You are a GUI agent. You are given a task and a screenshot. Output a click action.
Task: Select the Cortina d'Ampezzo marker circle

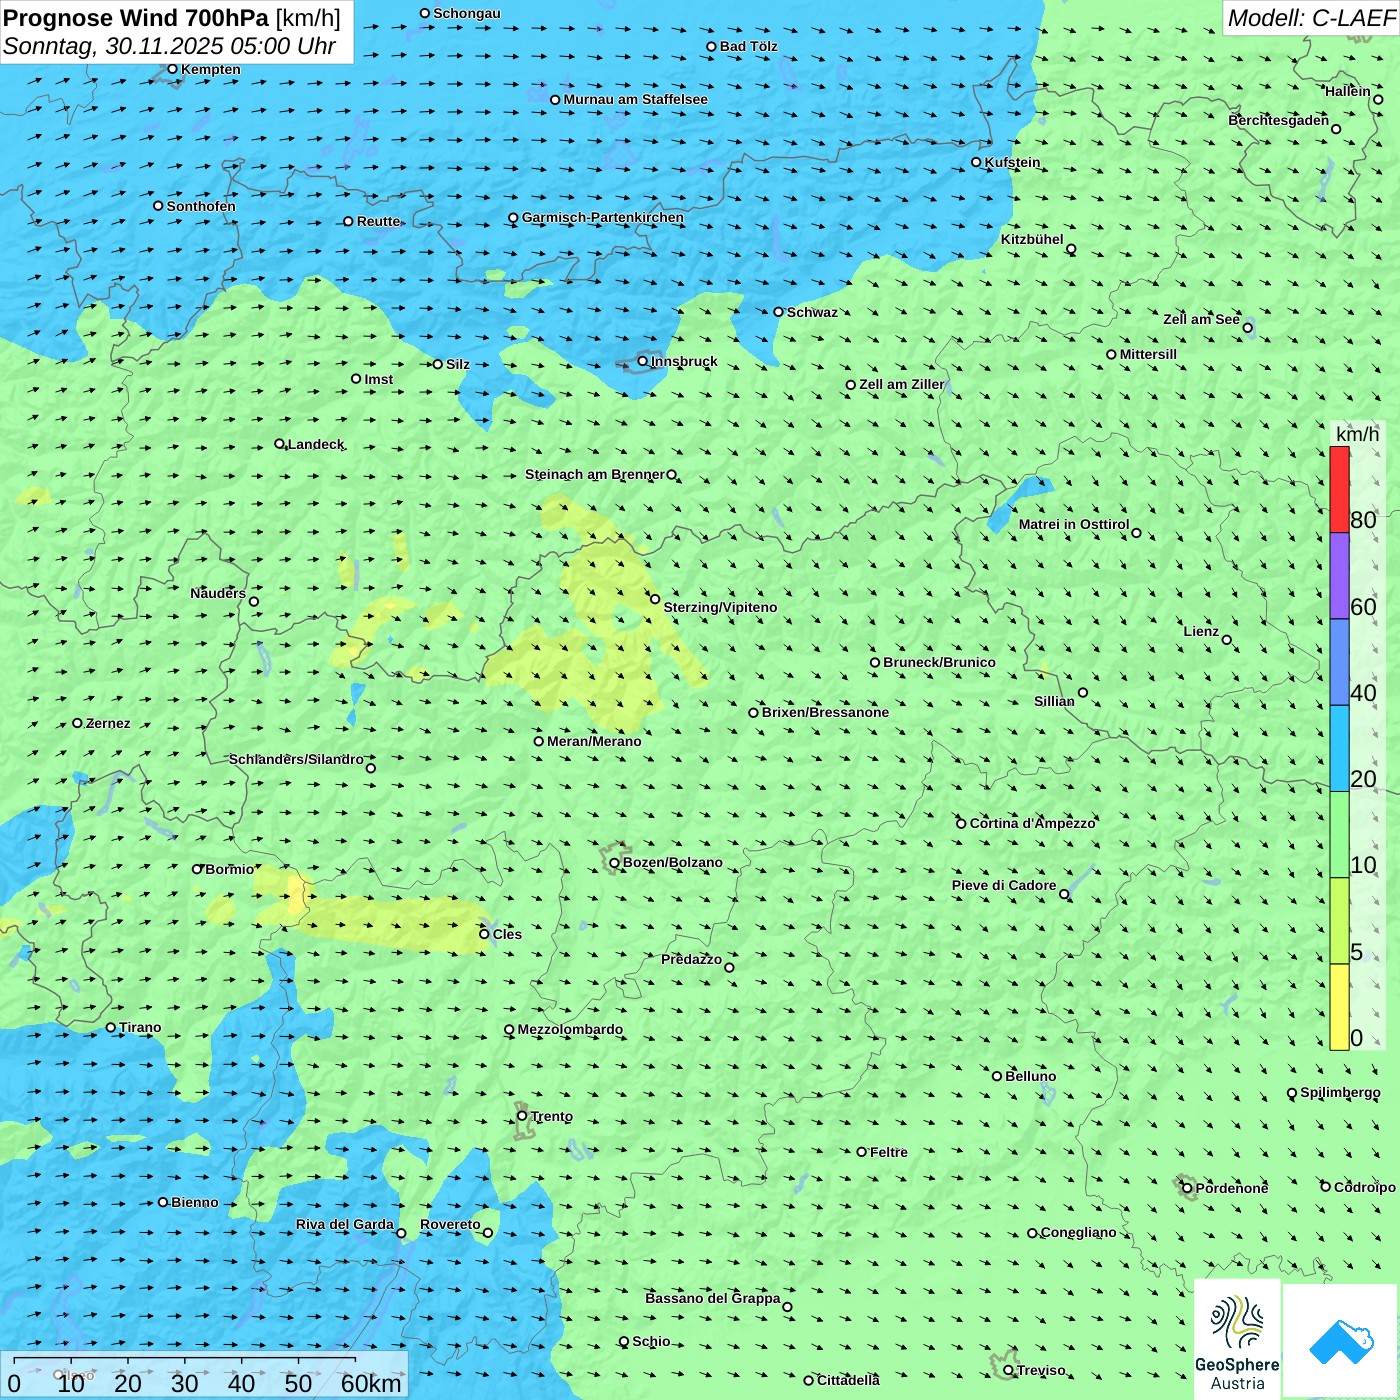[962, 823]
